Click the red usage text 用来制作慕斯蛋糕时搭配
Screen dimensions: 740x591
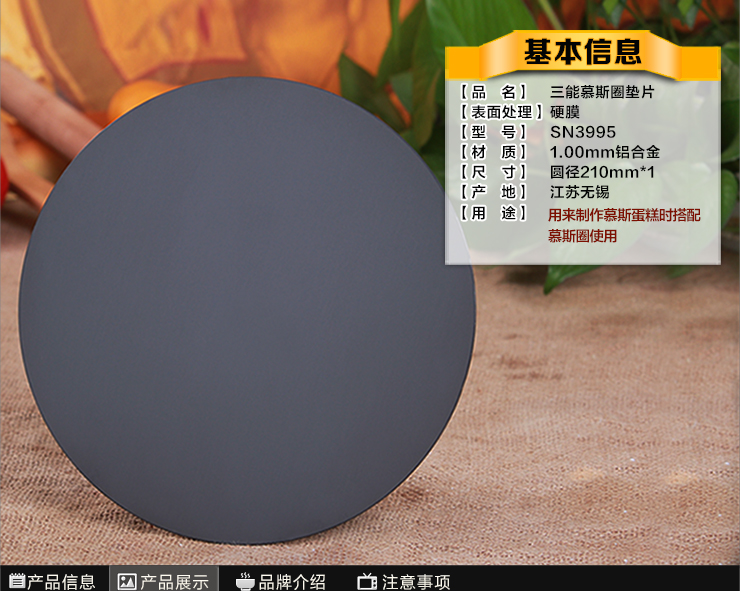624,215
